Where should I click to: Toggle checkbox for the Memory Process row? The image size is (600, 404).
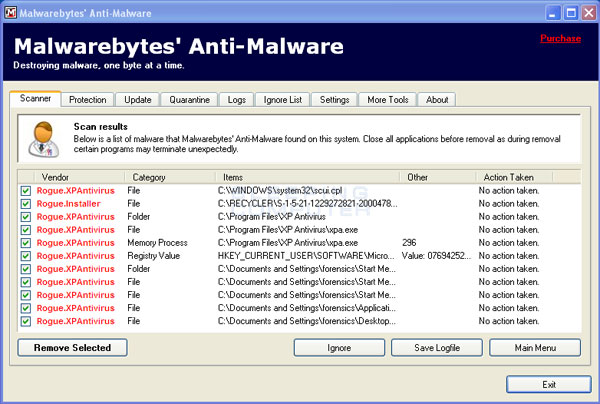pos(26,243)
